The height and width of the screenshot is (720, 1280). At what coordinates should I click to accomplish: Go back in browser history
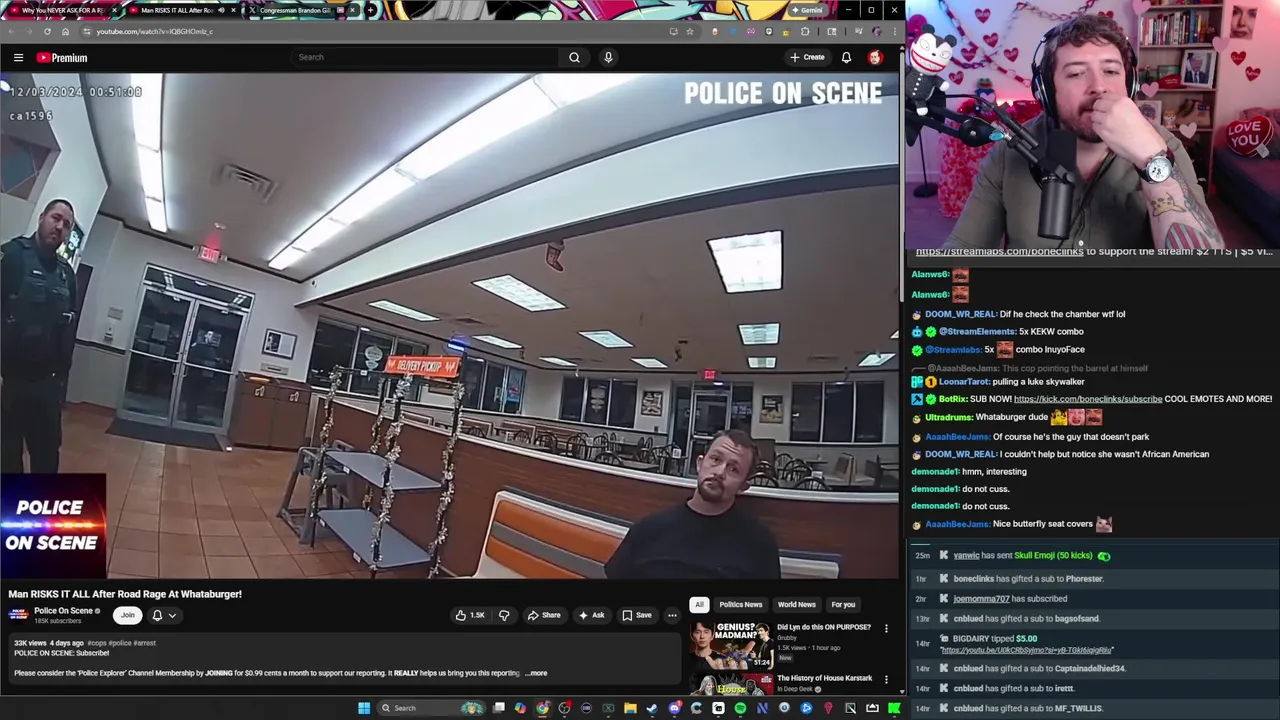point(12,31)
